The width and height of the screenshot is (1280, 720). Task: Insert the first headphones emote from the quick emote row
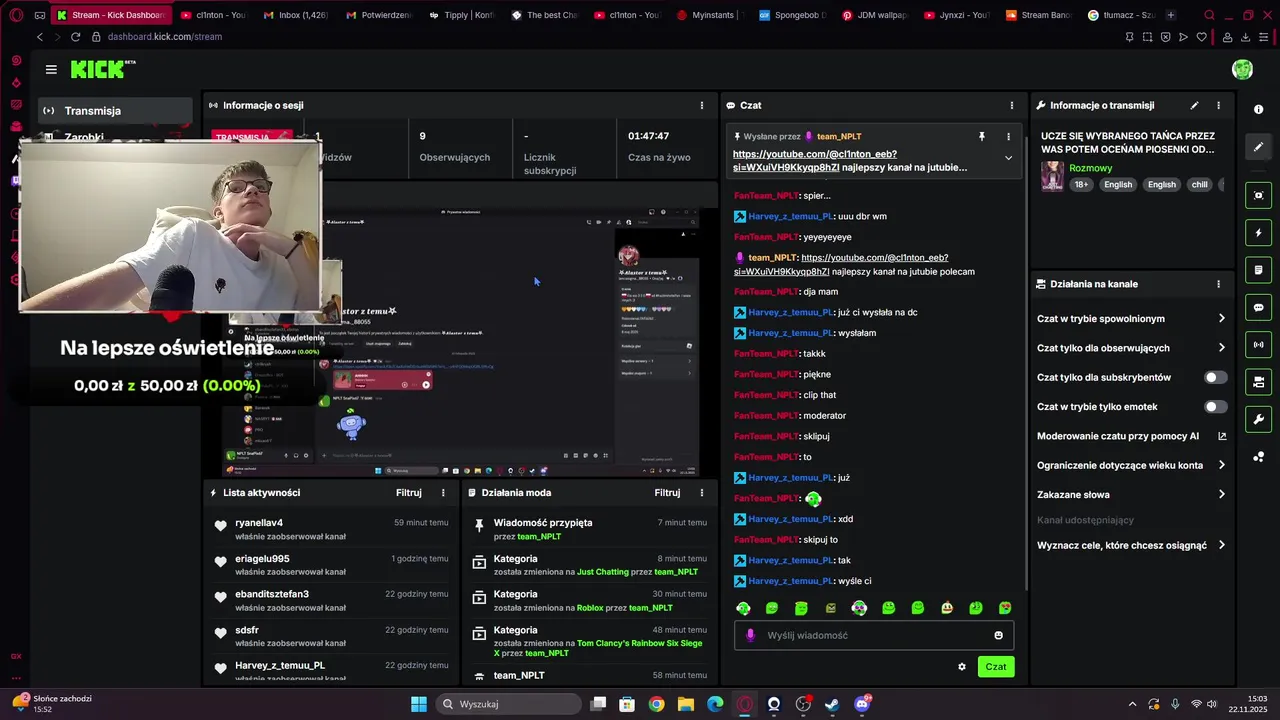(x=743, y=608)
